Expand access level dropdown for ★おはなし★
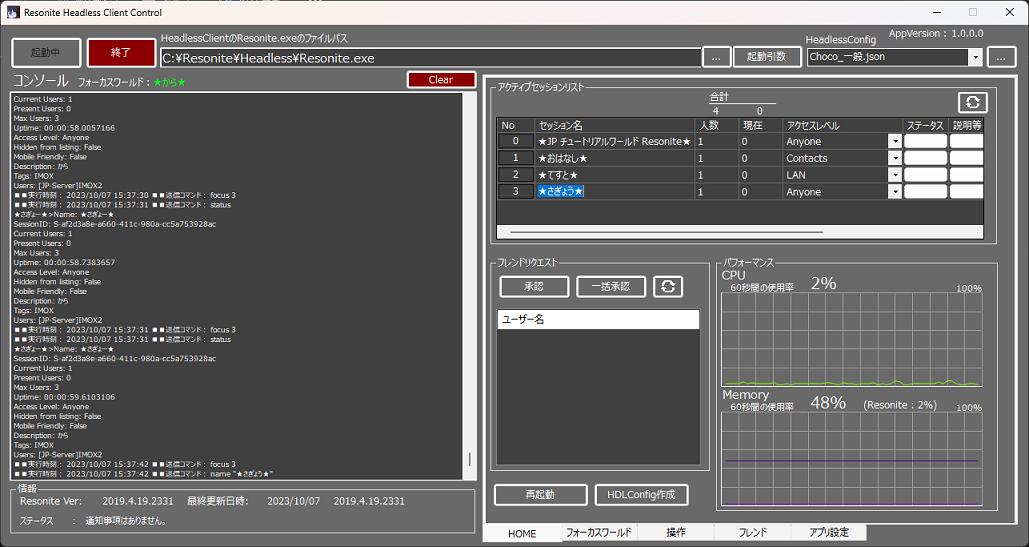Image resolution: width=1029 pixels, height=547 pixels. click(894, 158)
